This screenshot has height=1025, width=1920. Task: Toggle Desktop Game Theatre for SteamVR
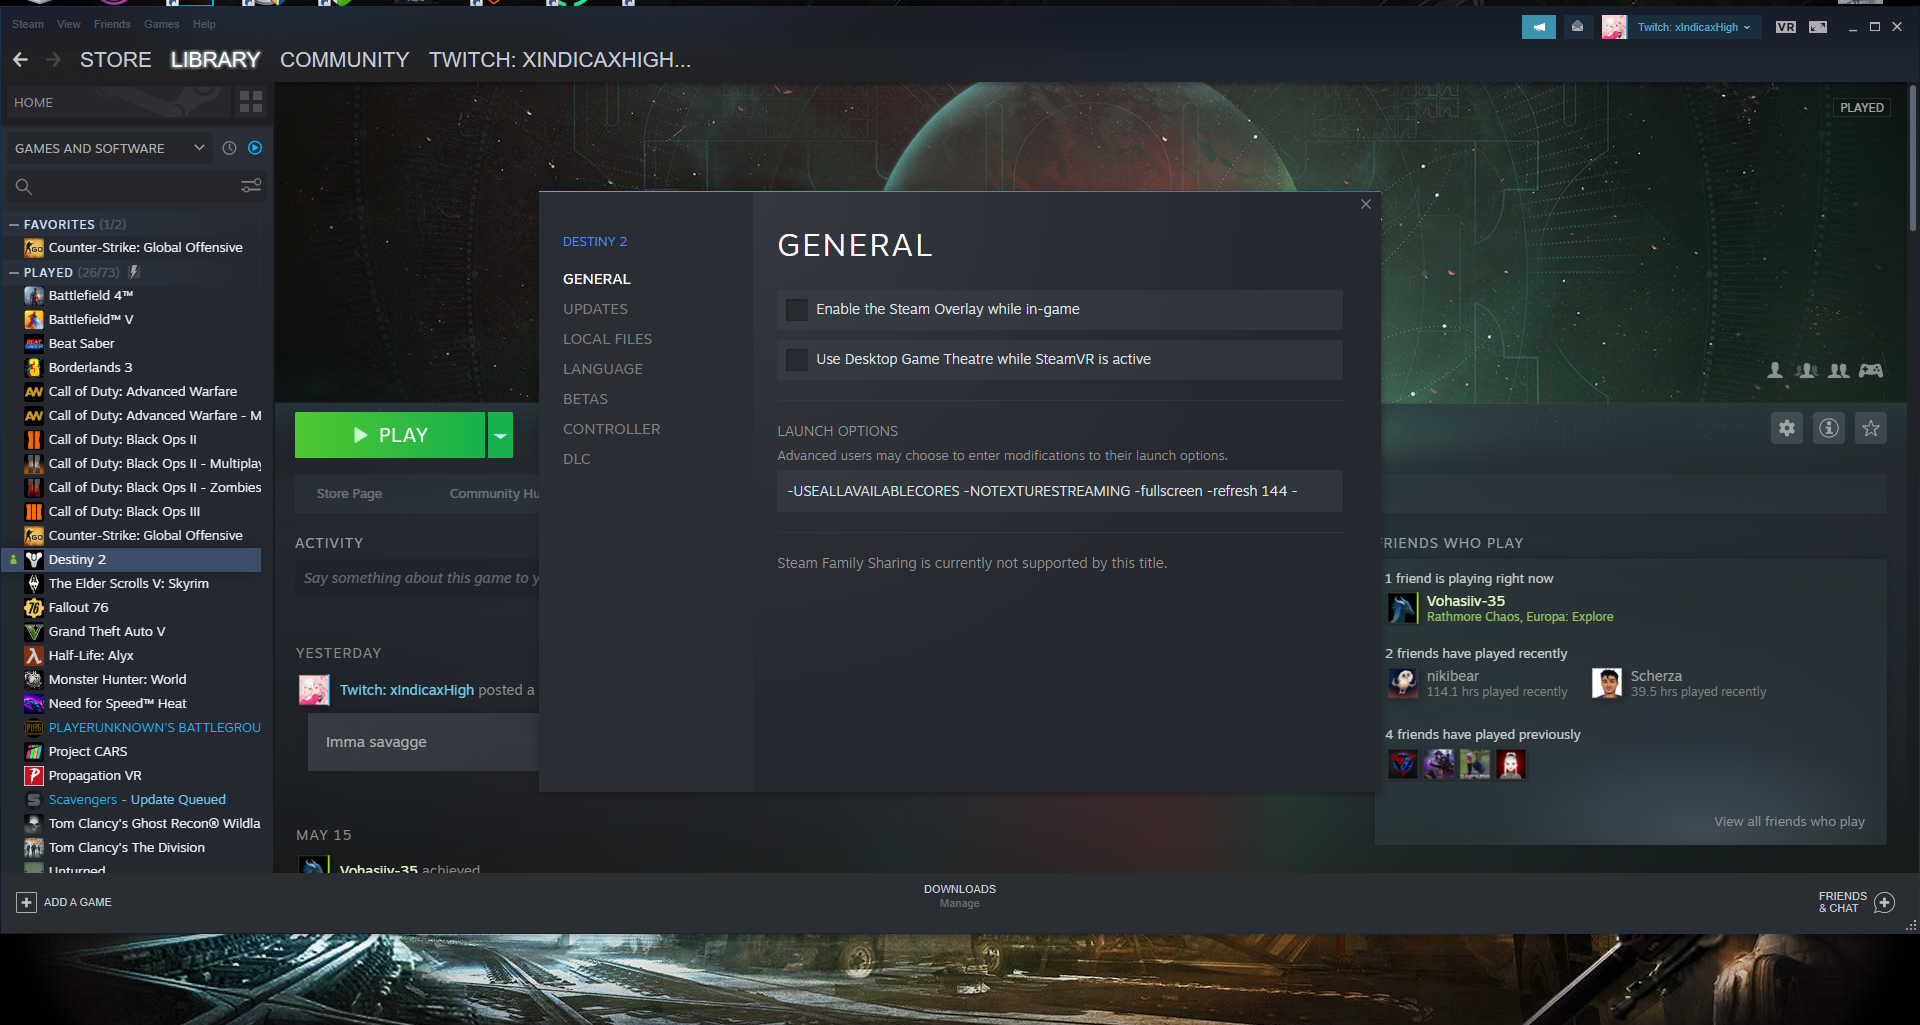(x=797, y=360)
